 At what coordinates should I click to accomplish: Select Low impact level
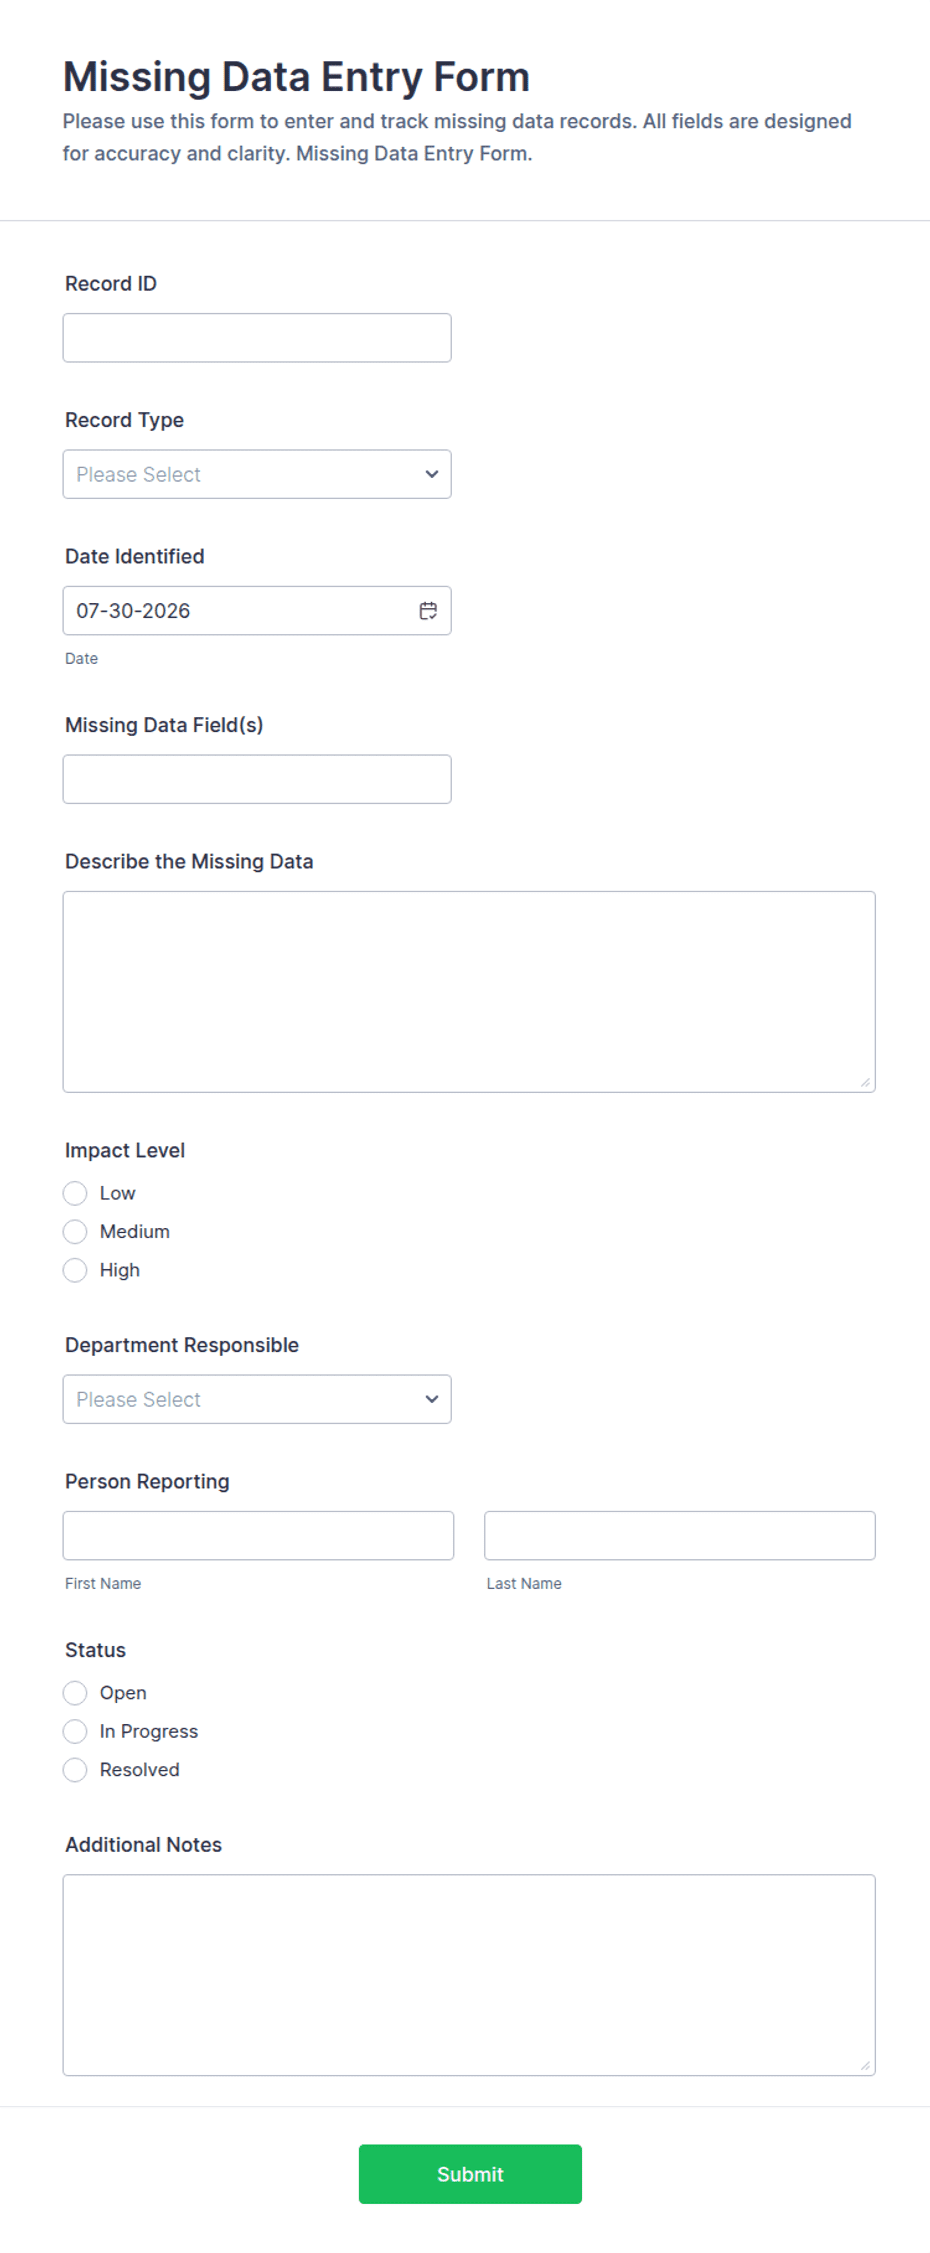(75, 1193)
